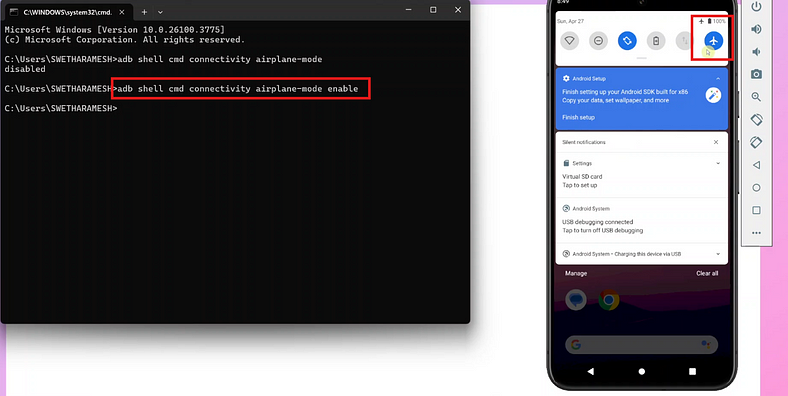Click the 'Sun, Apr 27' date text
Image resolution: width=788 pixels, height=396 pixels.
pyautogui.click(x=569, y=22)
